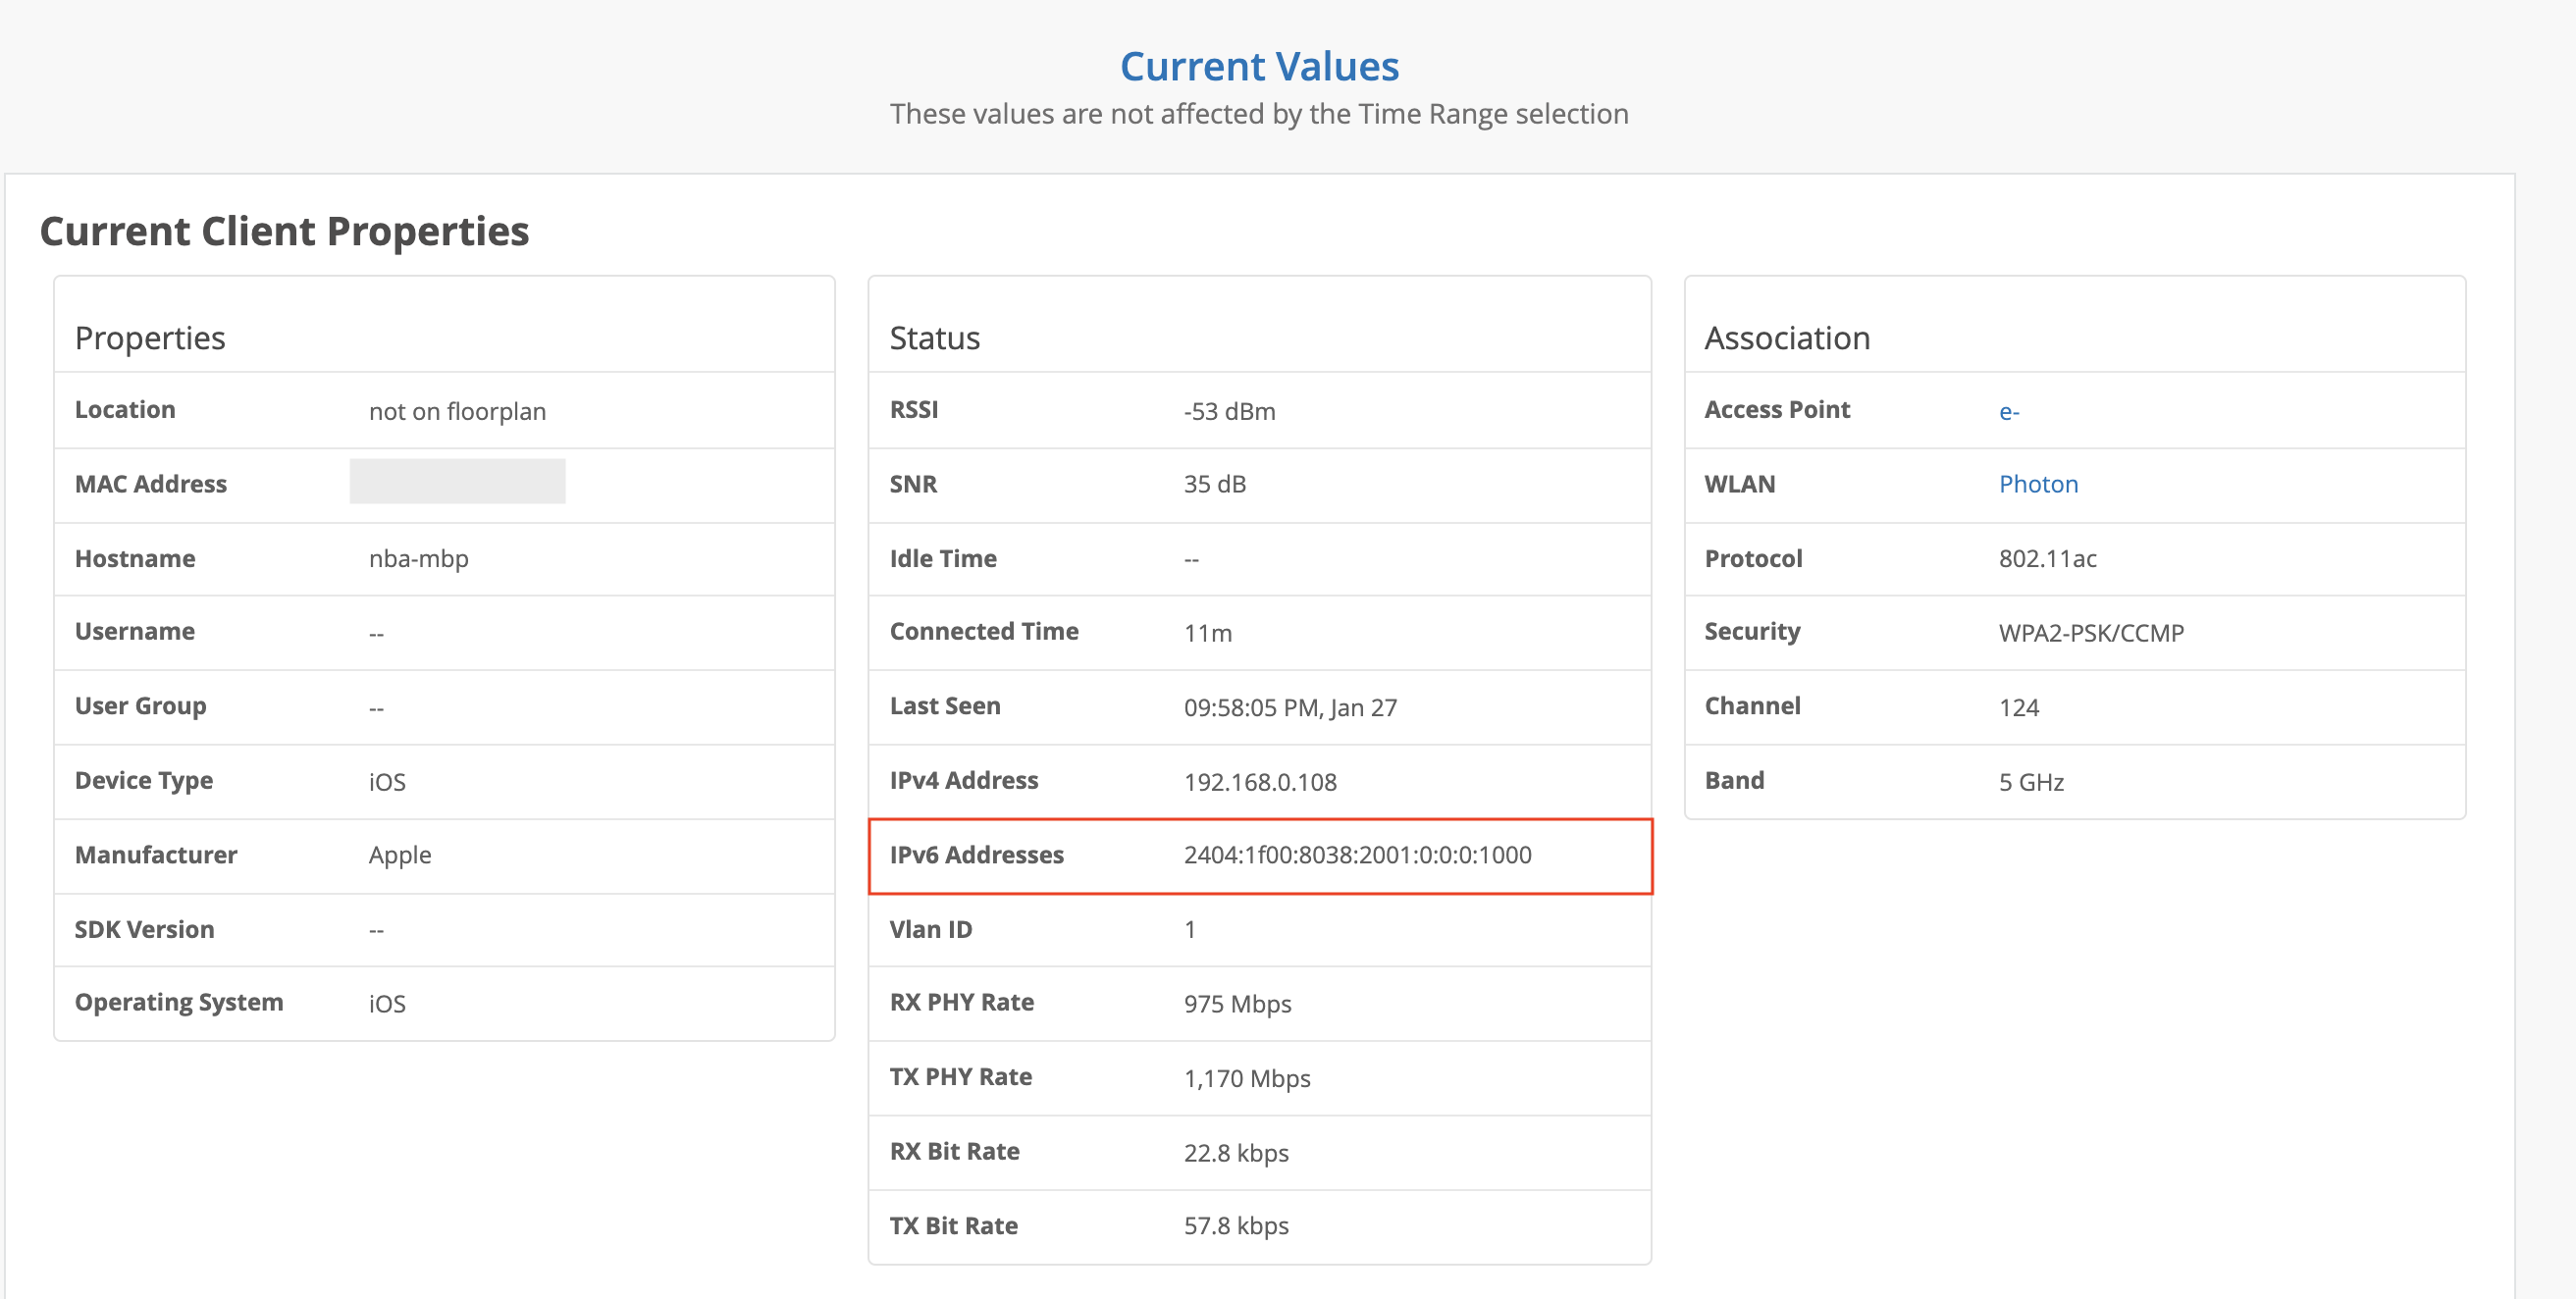Click the Security value WPA2-PSK/CCMP
Image resolution: width=2576 pixels, height=1299 pixels.
(x=2090, y=633)
